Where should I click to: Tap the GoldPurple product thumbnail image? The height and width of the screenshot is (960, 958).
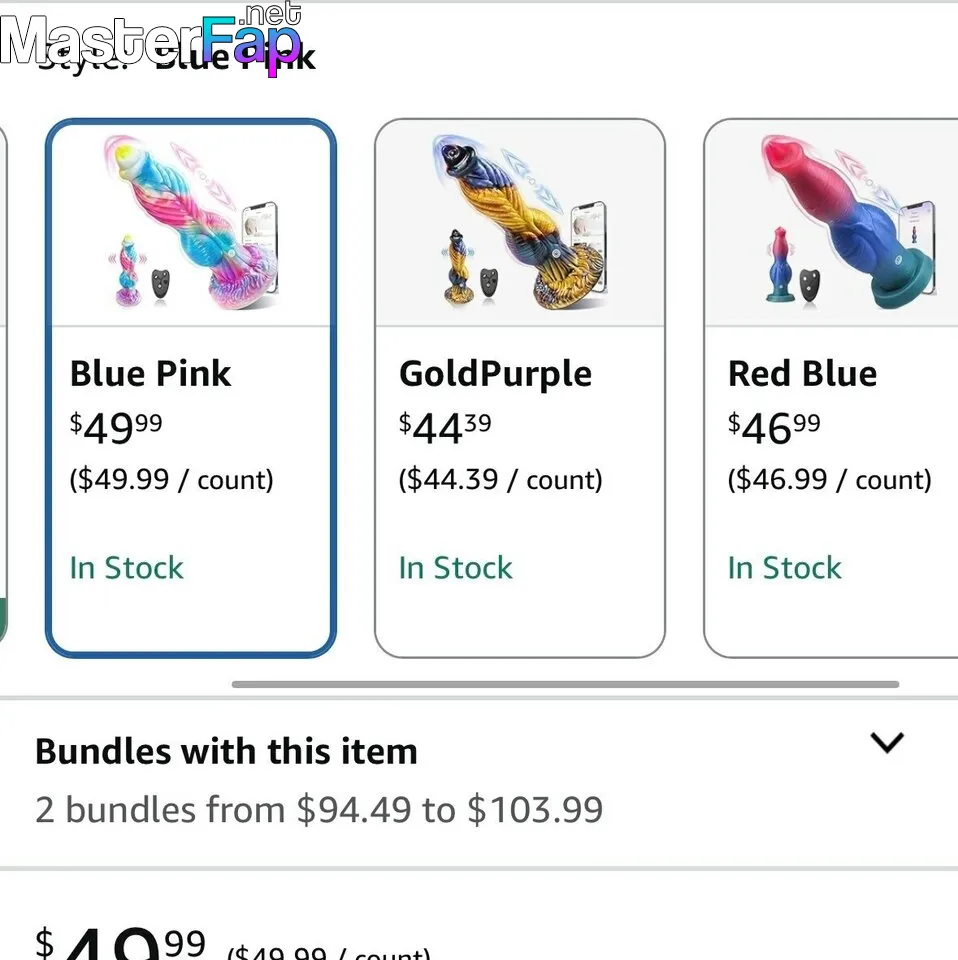pyautogui.click(x=519, y=225)
